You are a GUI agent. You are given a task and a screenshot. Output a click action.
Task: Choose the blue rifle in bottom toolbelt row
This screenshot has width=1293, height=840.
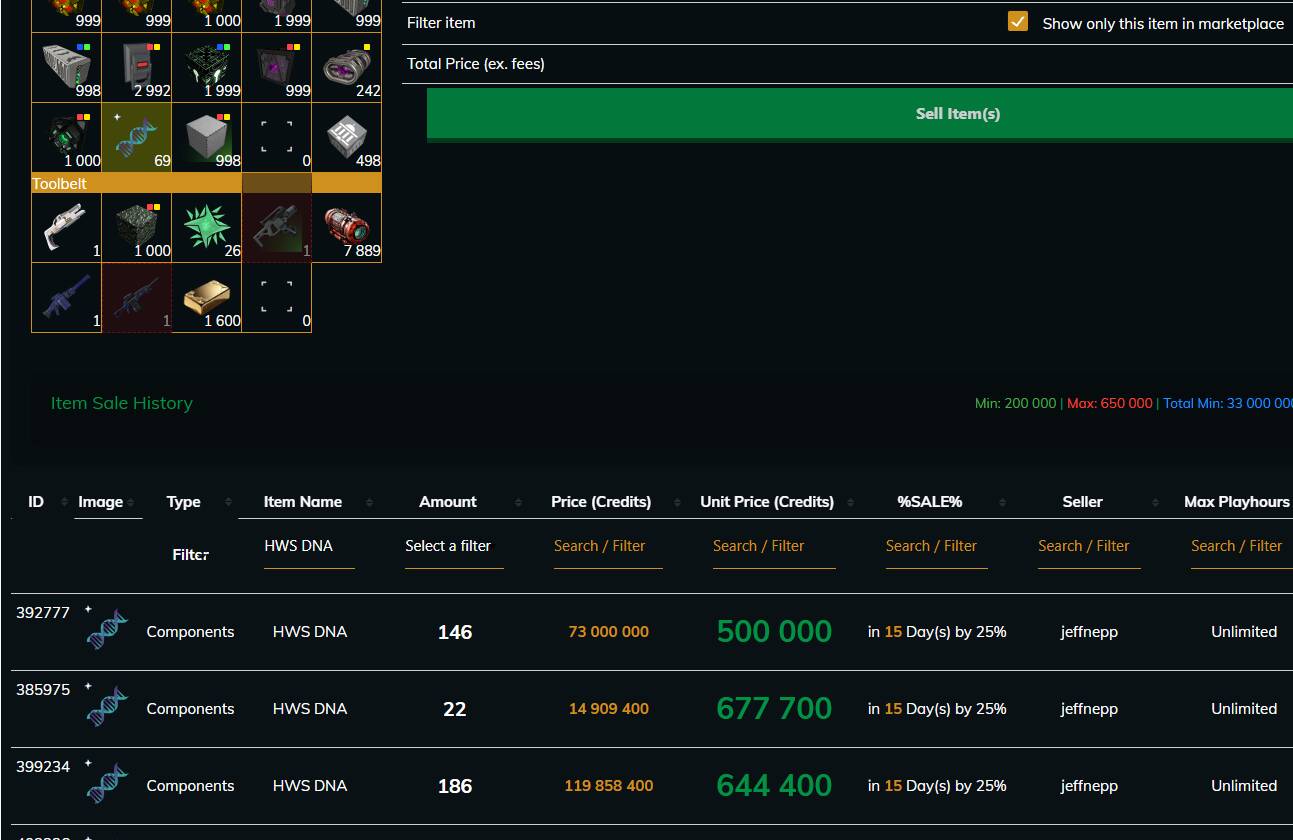point(66,297)
